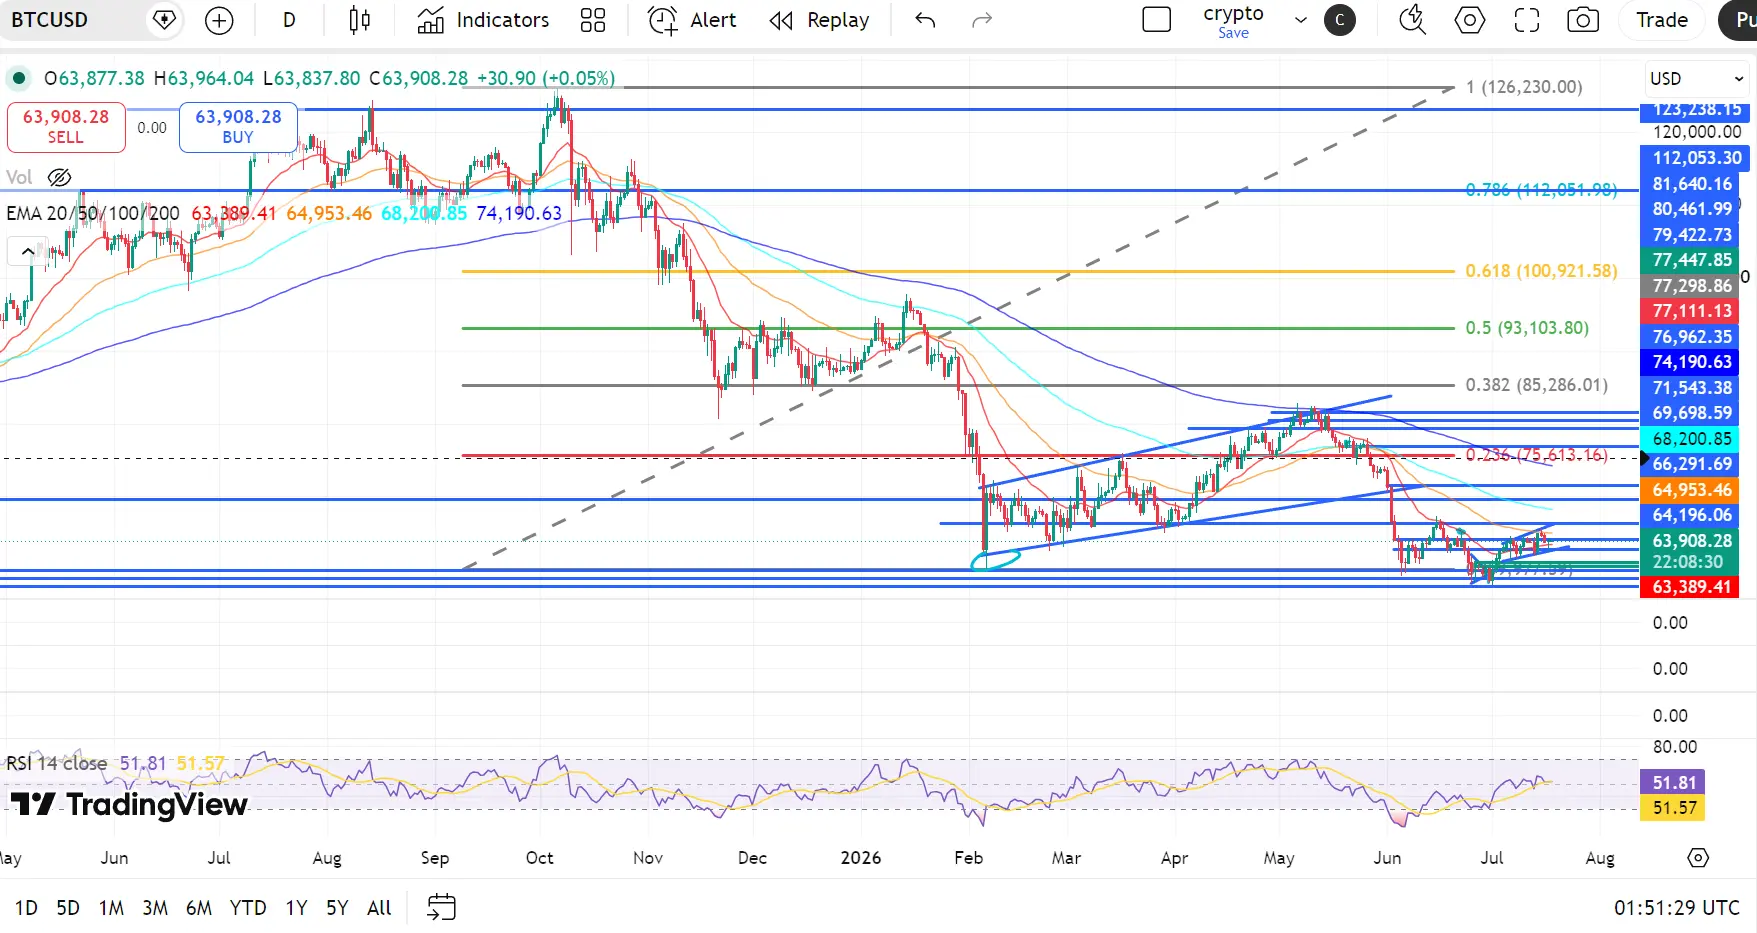The image size is (1757, 933).
Task: Click the green market status dot
Action: click(x=19, y=78)
